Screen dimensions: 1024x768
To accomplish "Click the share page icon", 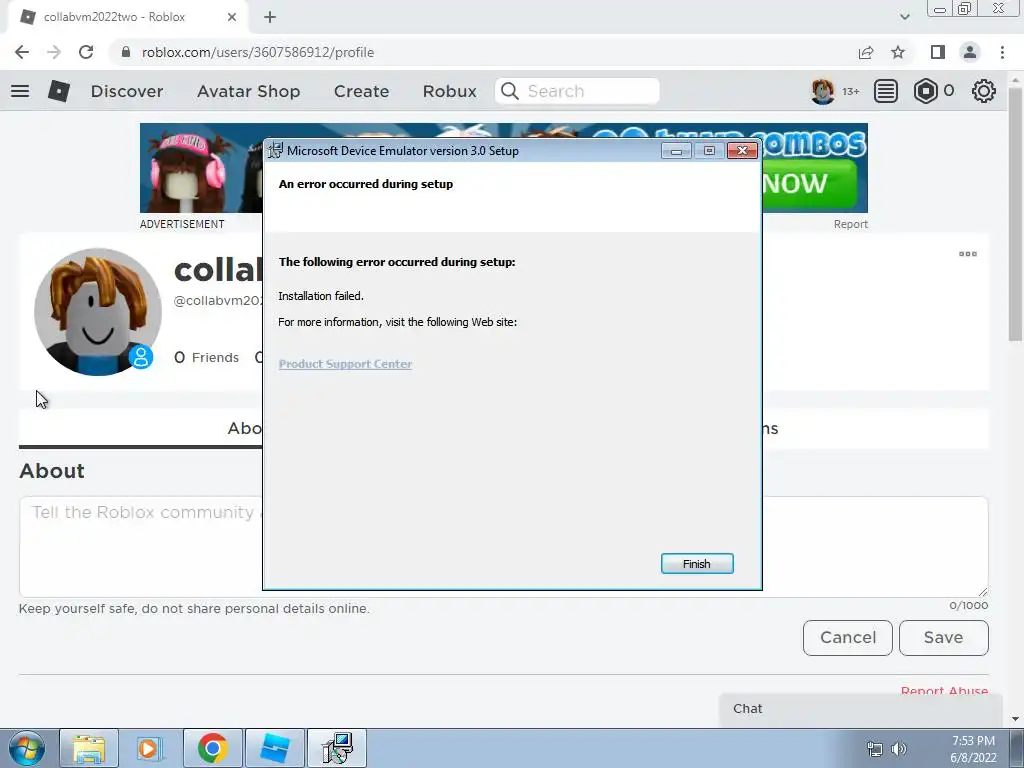I will [866, 52].
